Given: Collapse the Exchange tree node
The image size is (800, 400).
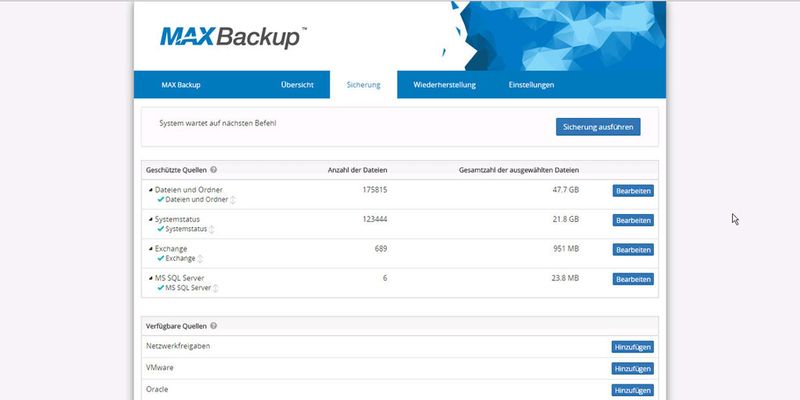Looking at the screenshot, I should tap(151, 249).
